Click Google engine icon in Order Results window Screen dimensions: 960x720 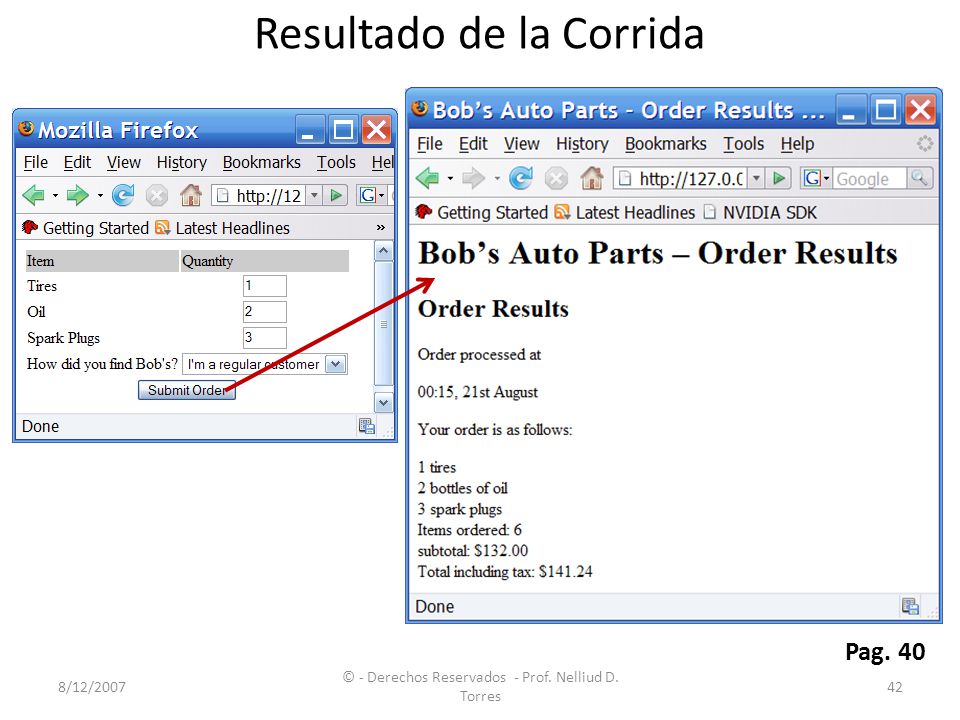point(812,178)
